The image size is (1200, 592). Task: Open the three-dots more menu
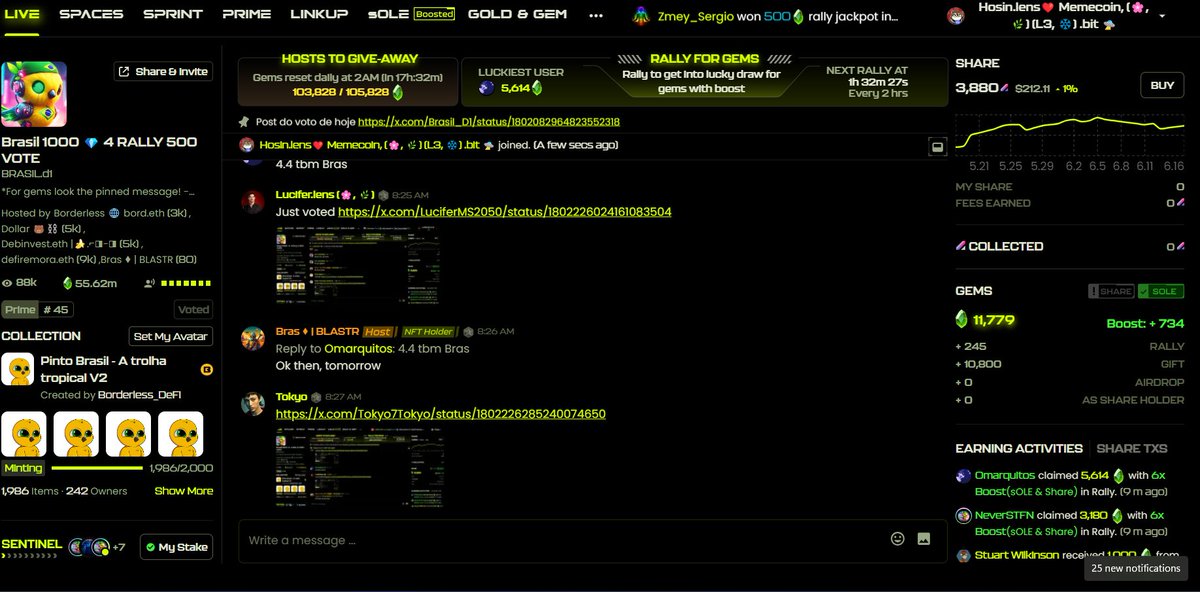click(596, 15)
